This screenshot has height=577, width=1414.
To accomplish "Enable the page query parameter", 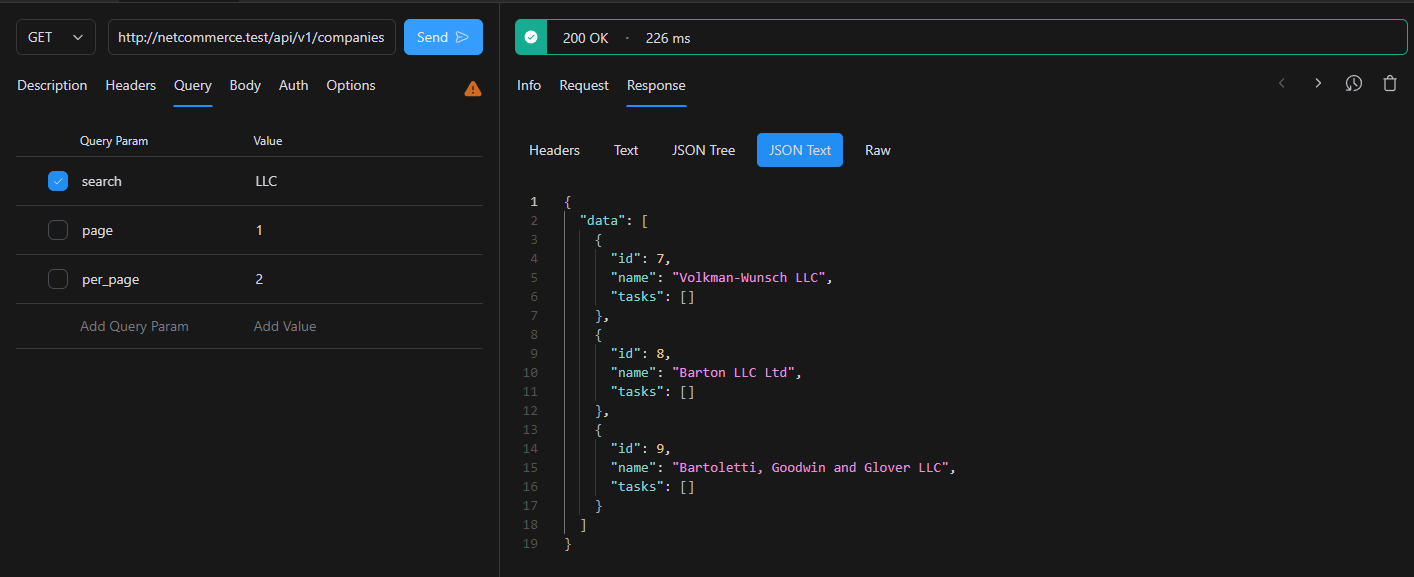I will pyautogui.click(x=57, y=230).
